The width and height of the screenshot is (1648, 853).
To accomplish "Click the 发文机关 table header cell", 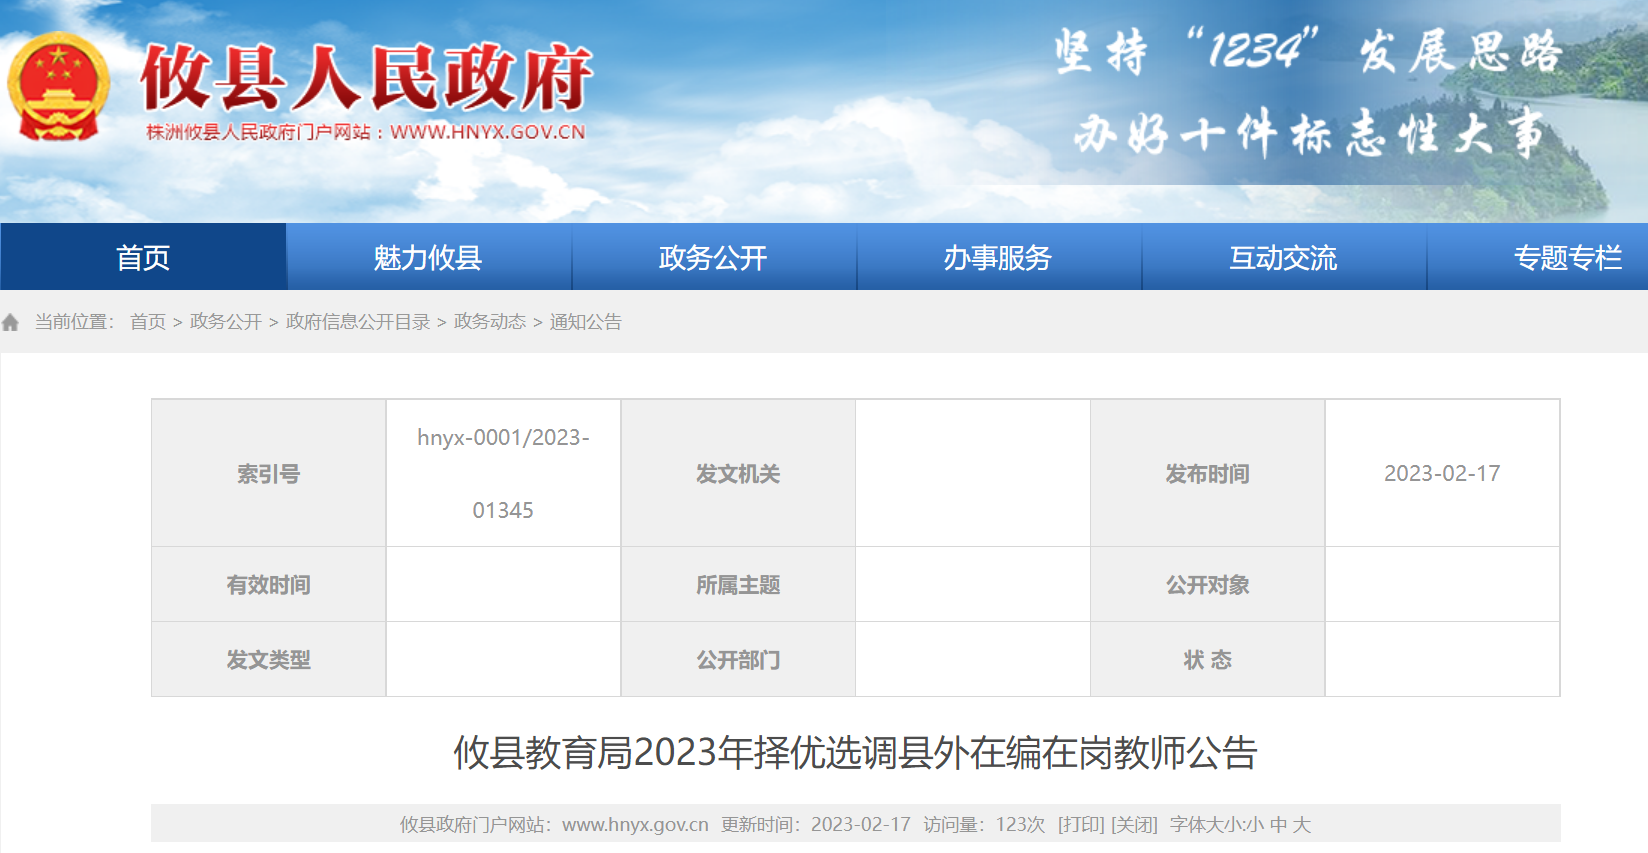I will pos(738,474).
